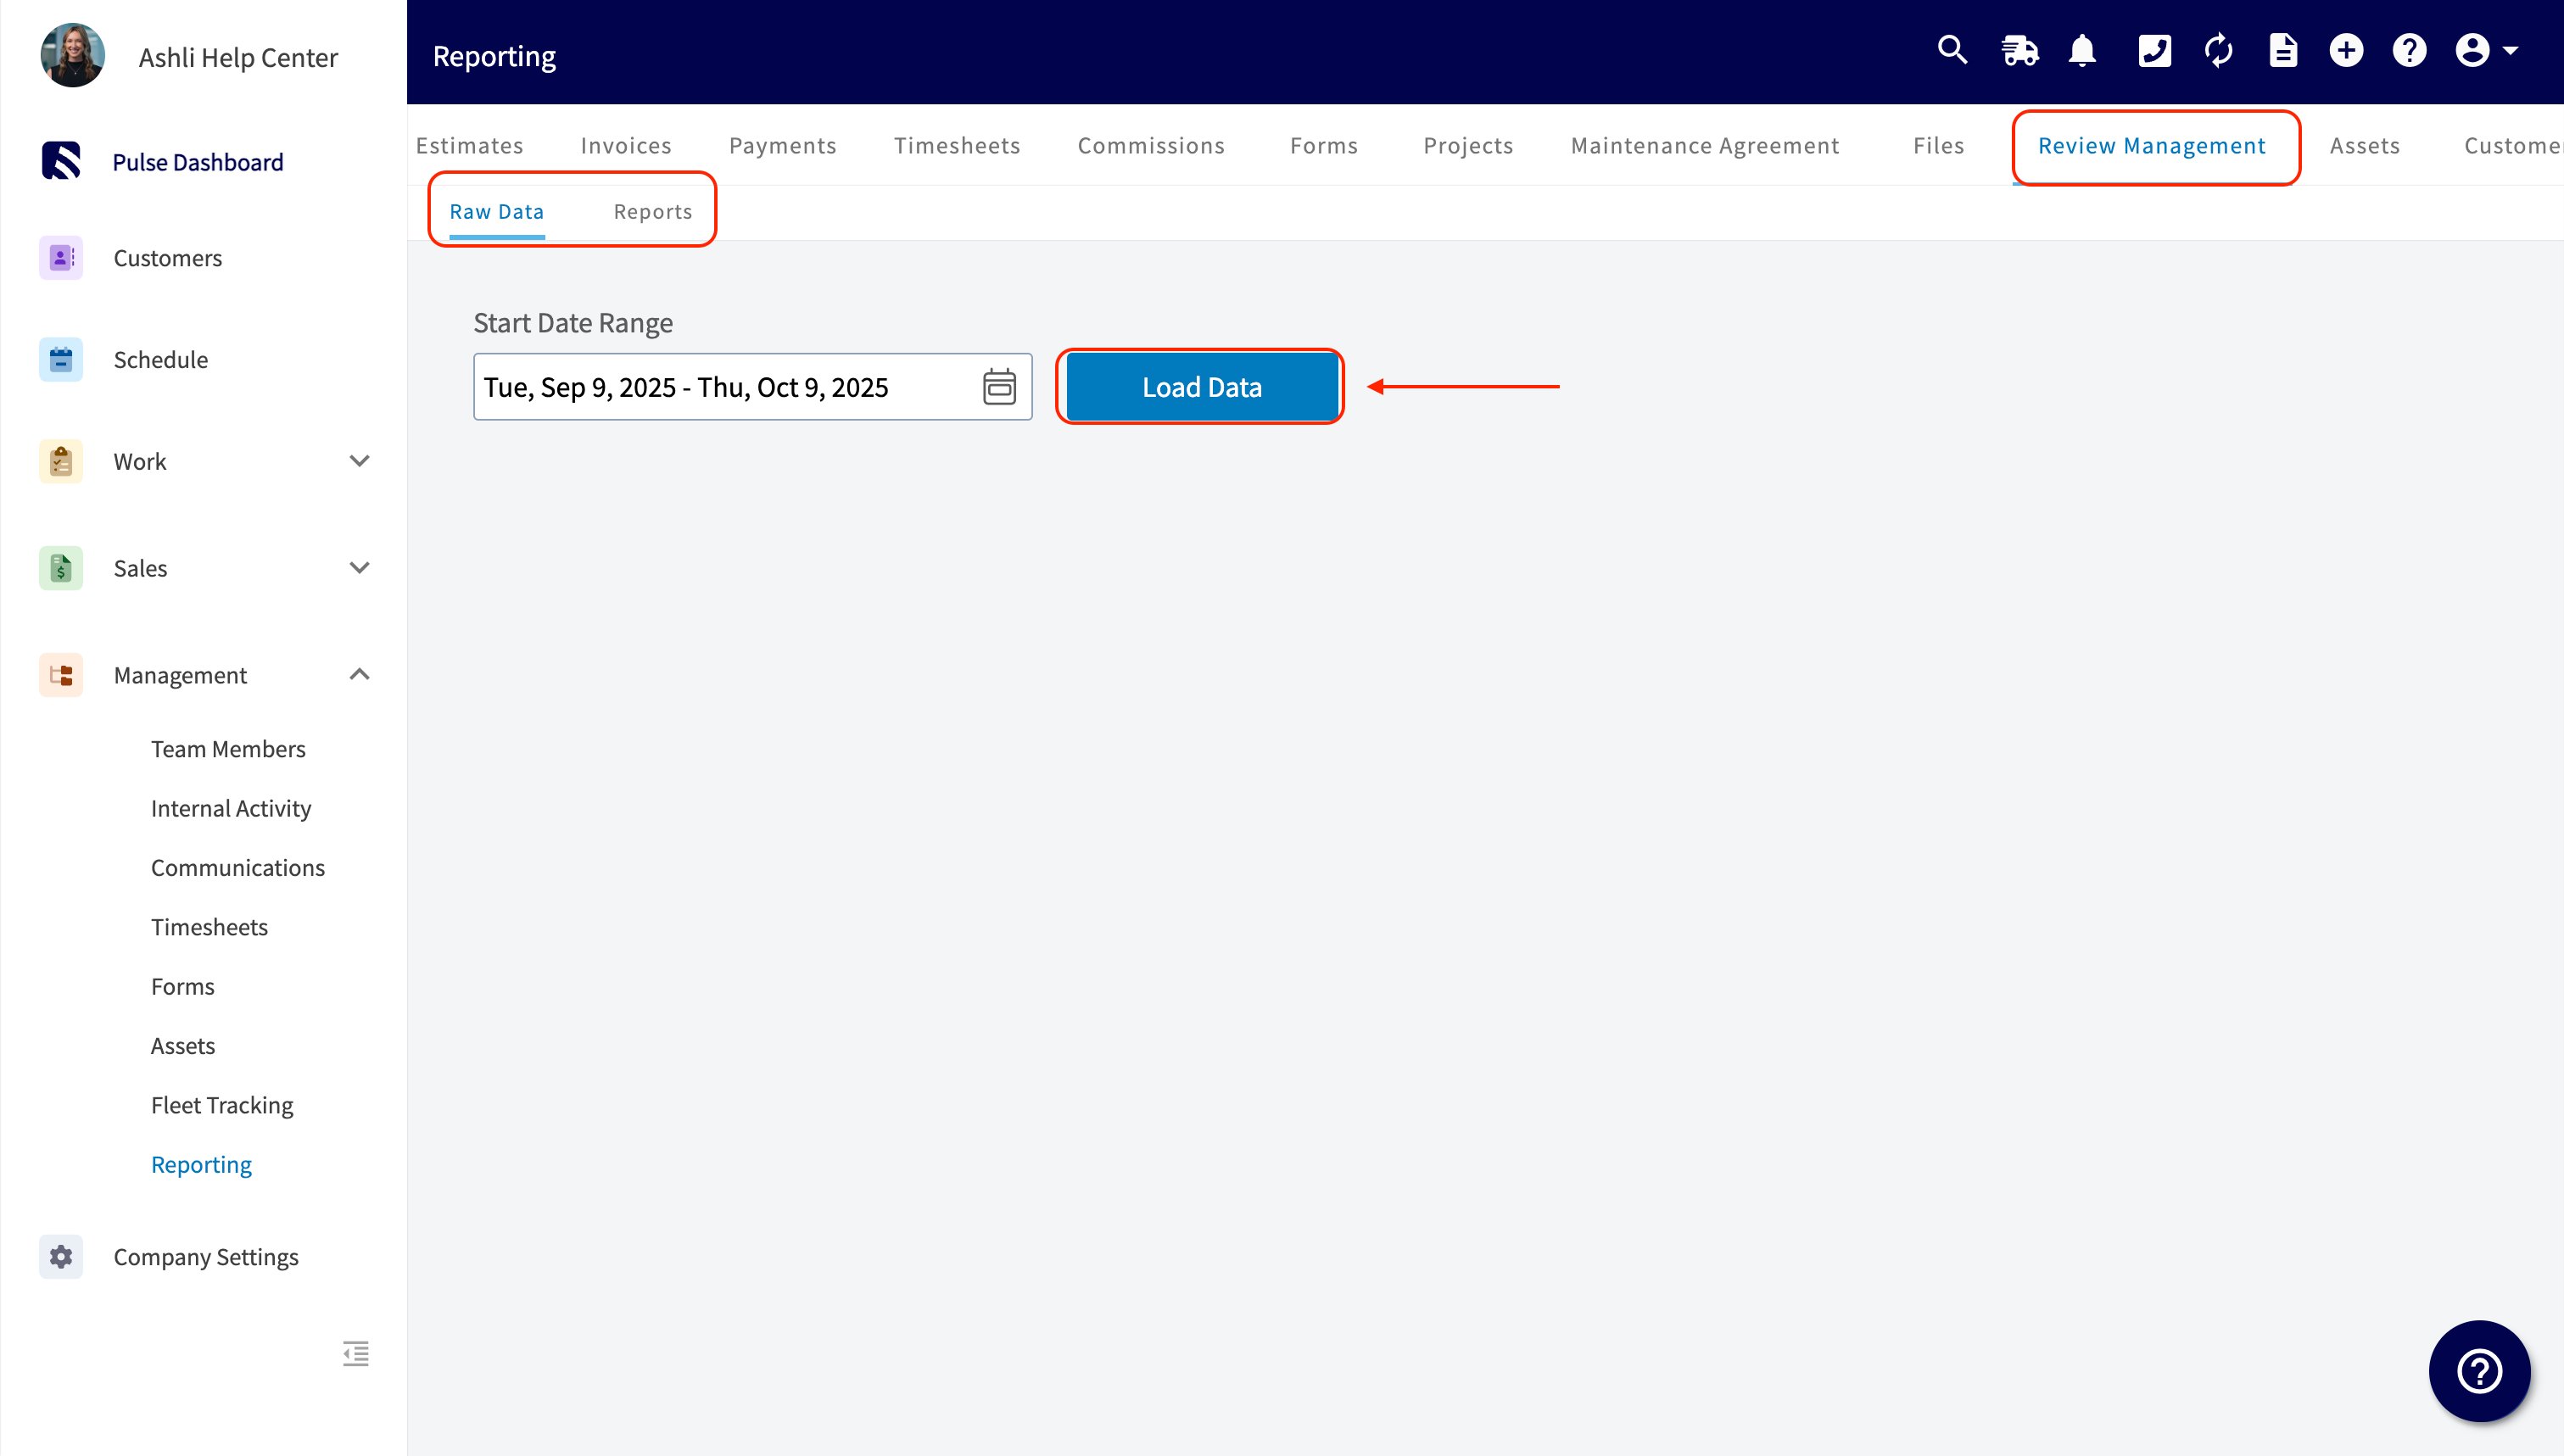
Task: Click the Ashli profile avatar
Action: [x=72, y=56]
